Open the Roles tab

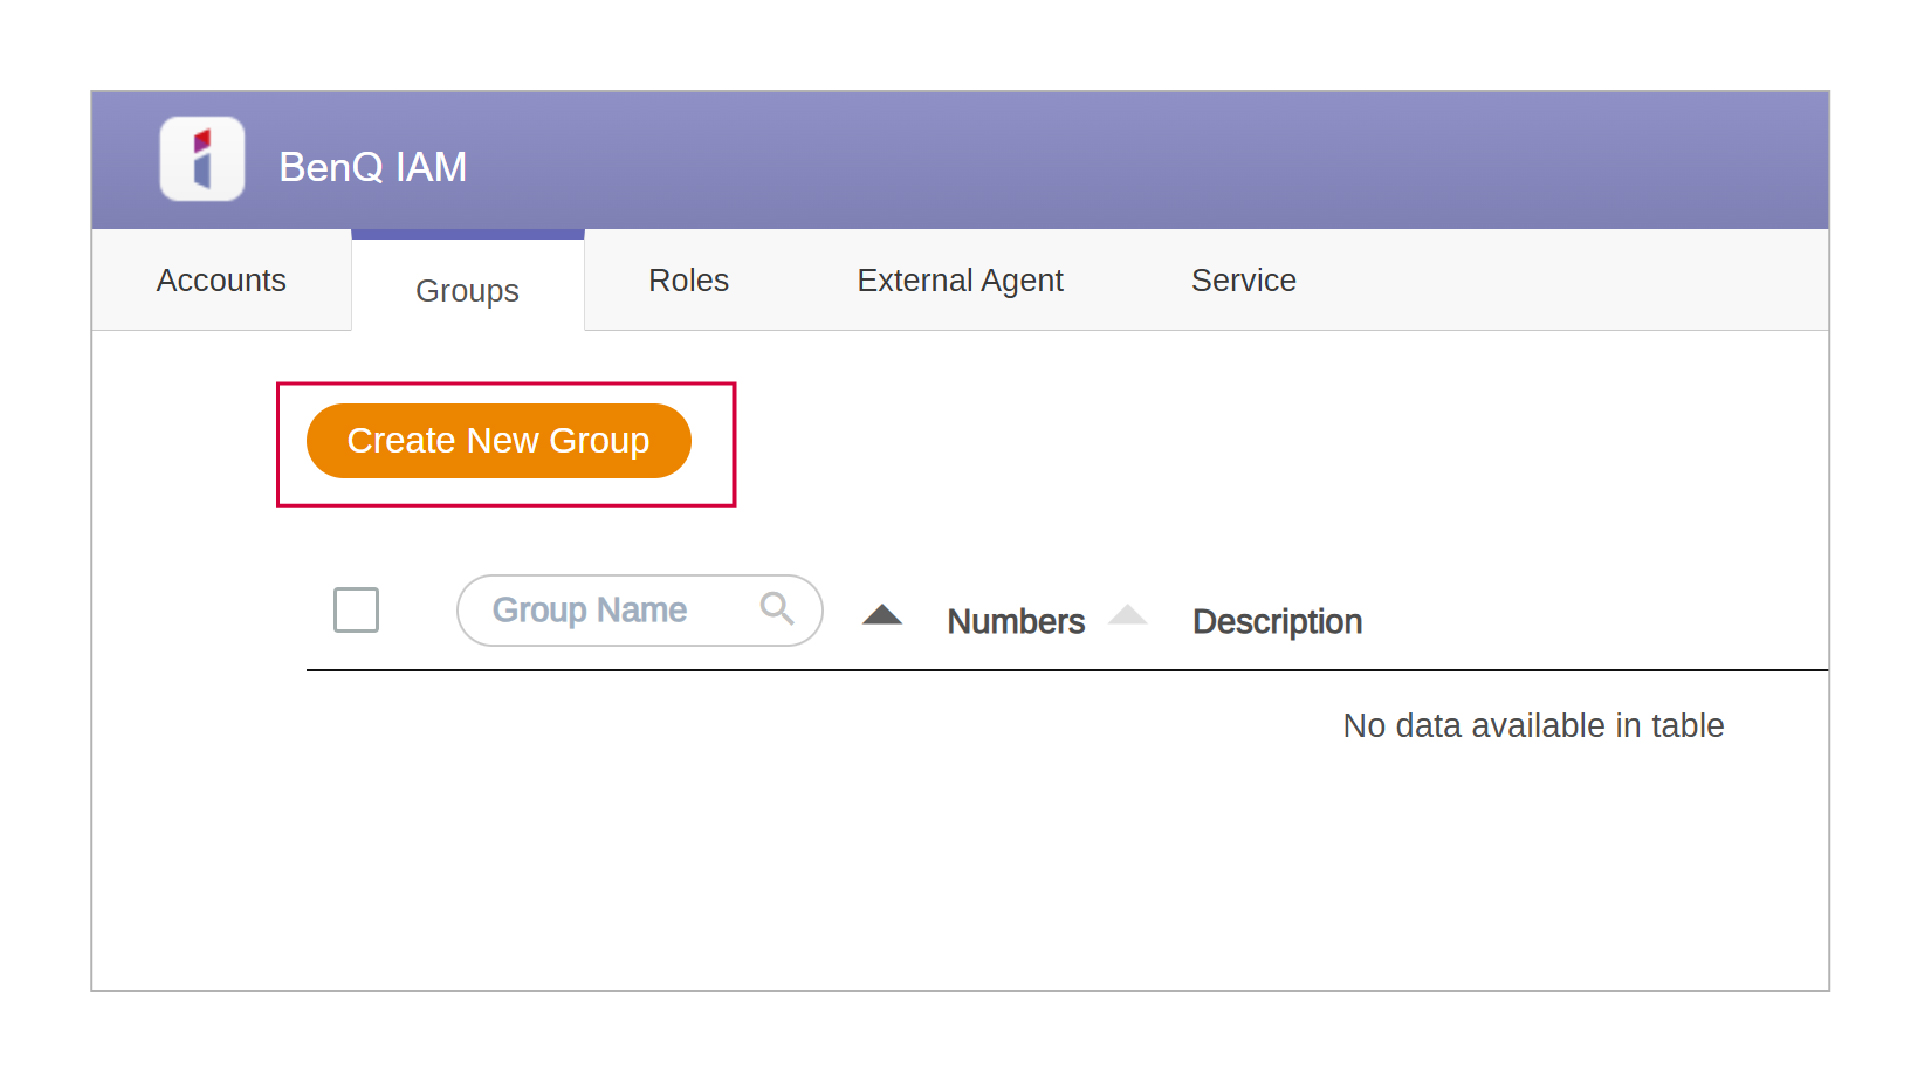pyautogui.click(x=688, y=280)
